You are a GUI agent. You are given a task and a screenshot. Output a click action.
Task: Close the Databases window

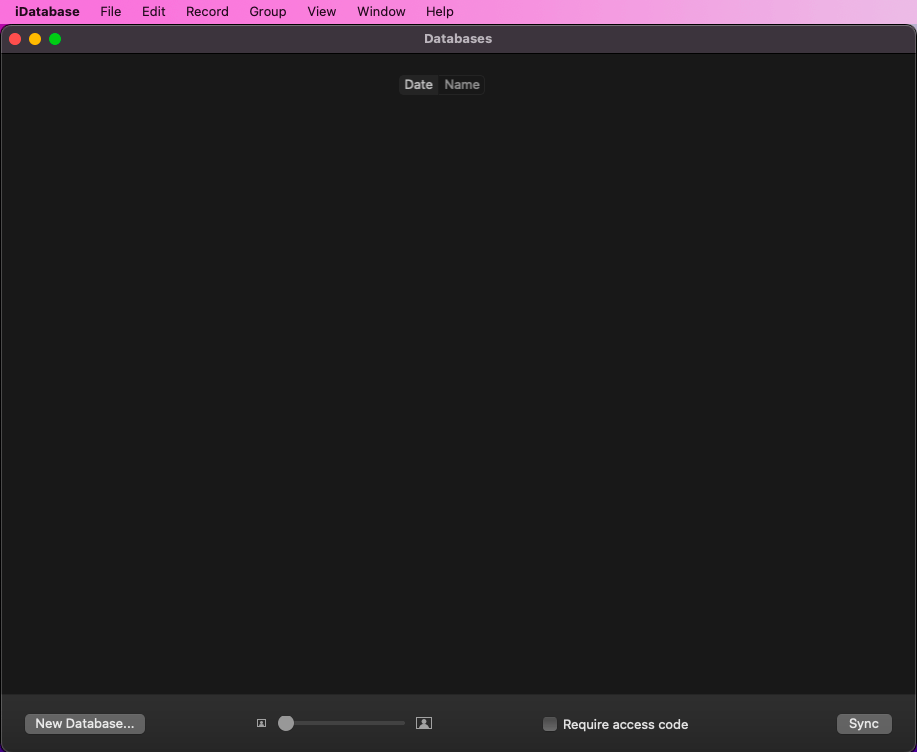[x=15, y=39]
